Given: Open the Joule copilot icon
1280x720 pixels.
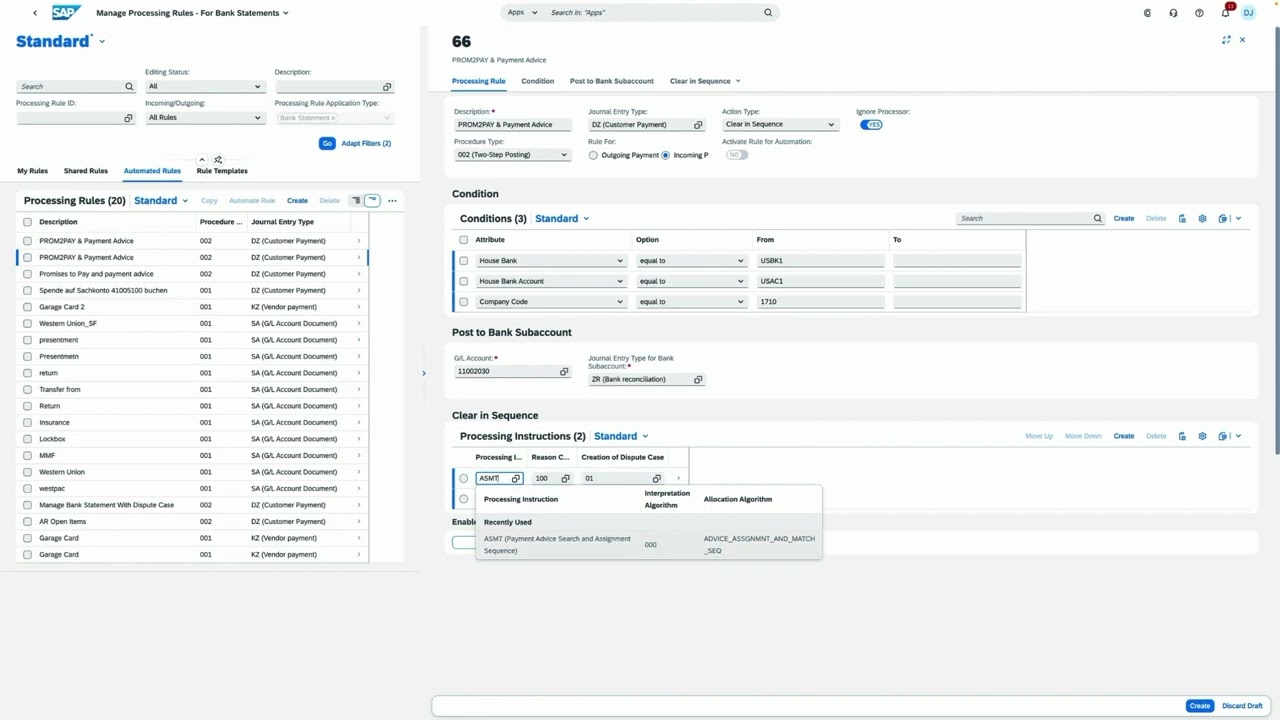Looking at the screenshot, I should tap(1147, 13).
